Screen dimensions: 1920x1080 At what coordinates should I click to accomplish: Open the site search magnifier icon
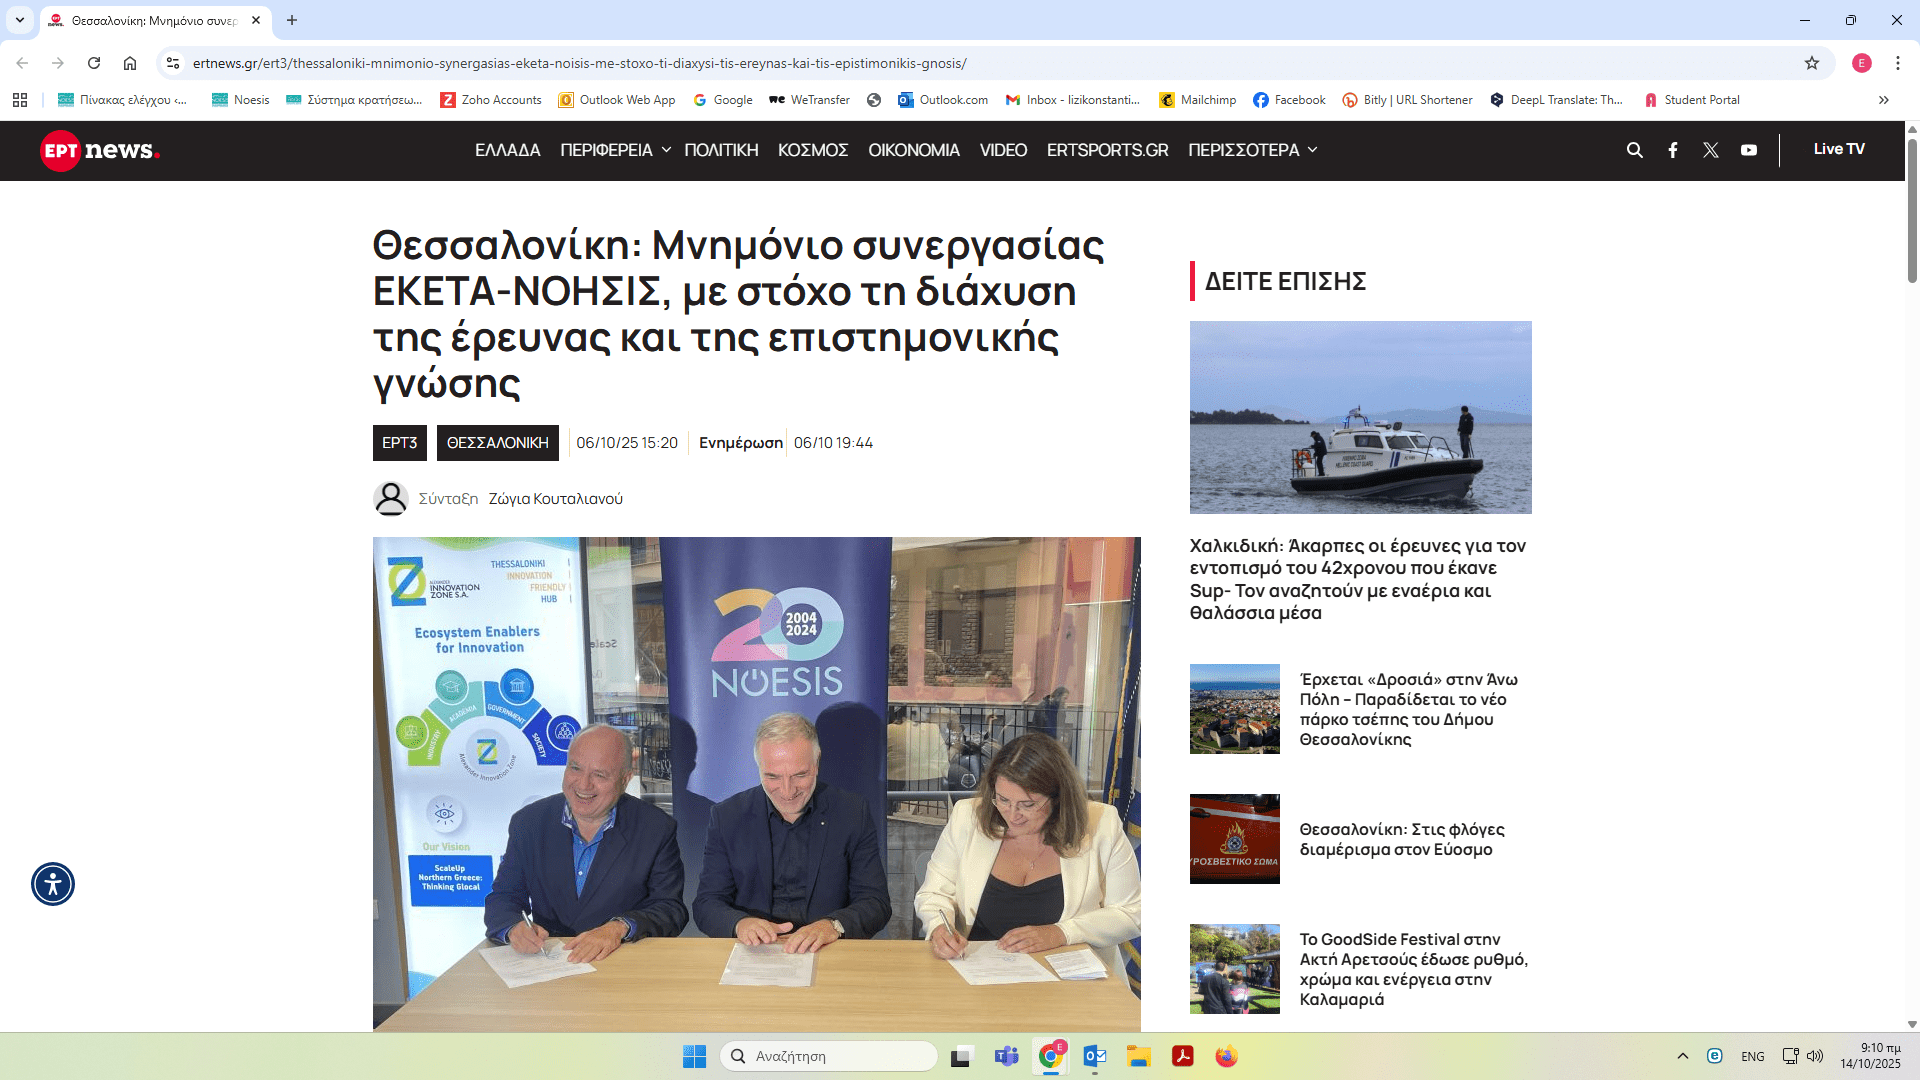(1635, 150)
